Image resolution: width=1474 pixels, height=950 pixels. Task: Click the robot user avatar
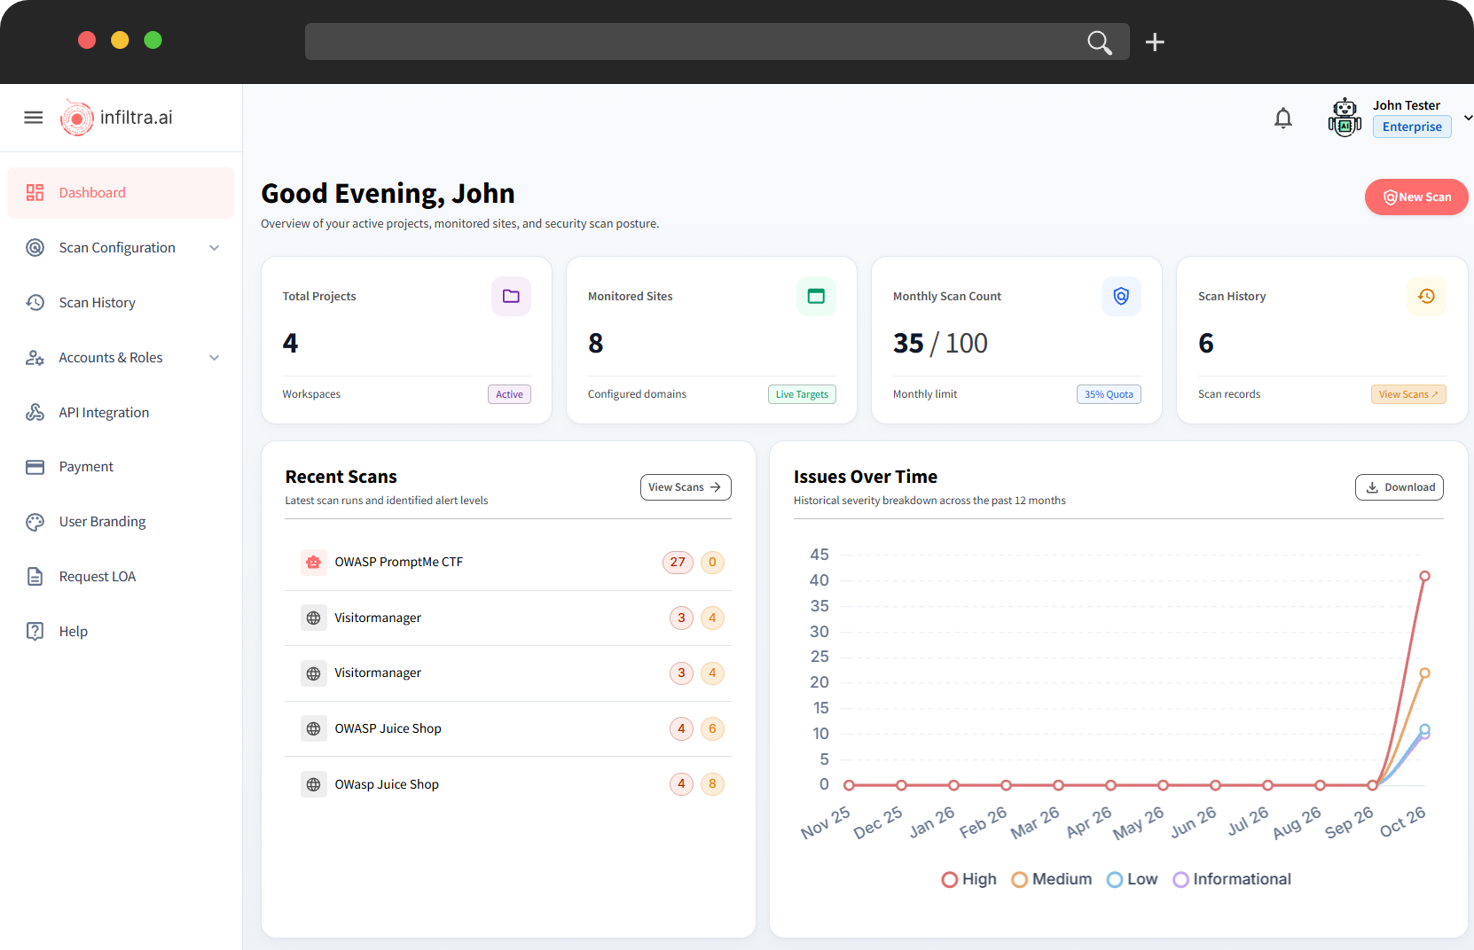pos(1344,118)
